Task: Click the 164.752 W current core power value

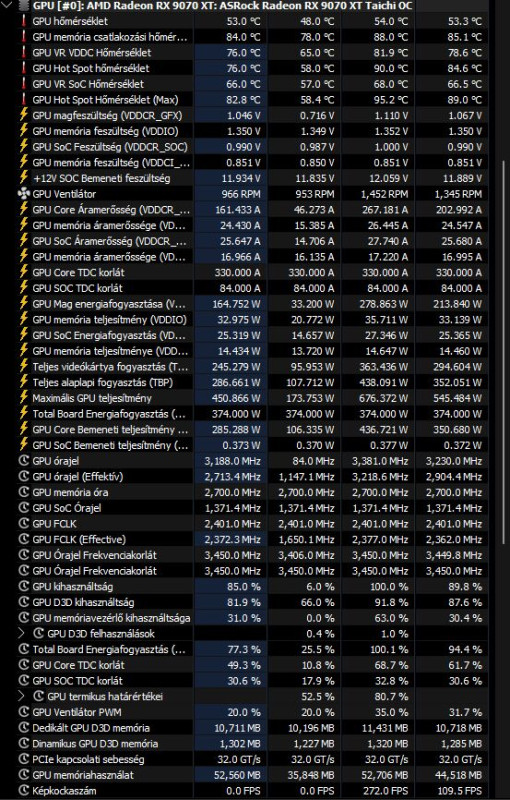Action: coord(237,304)
